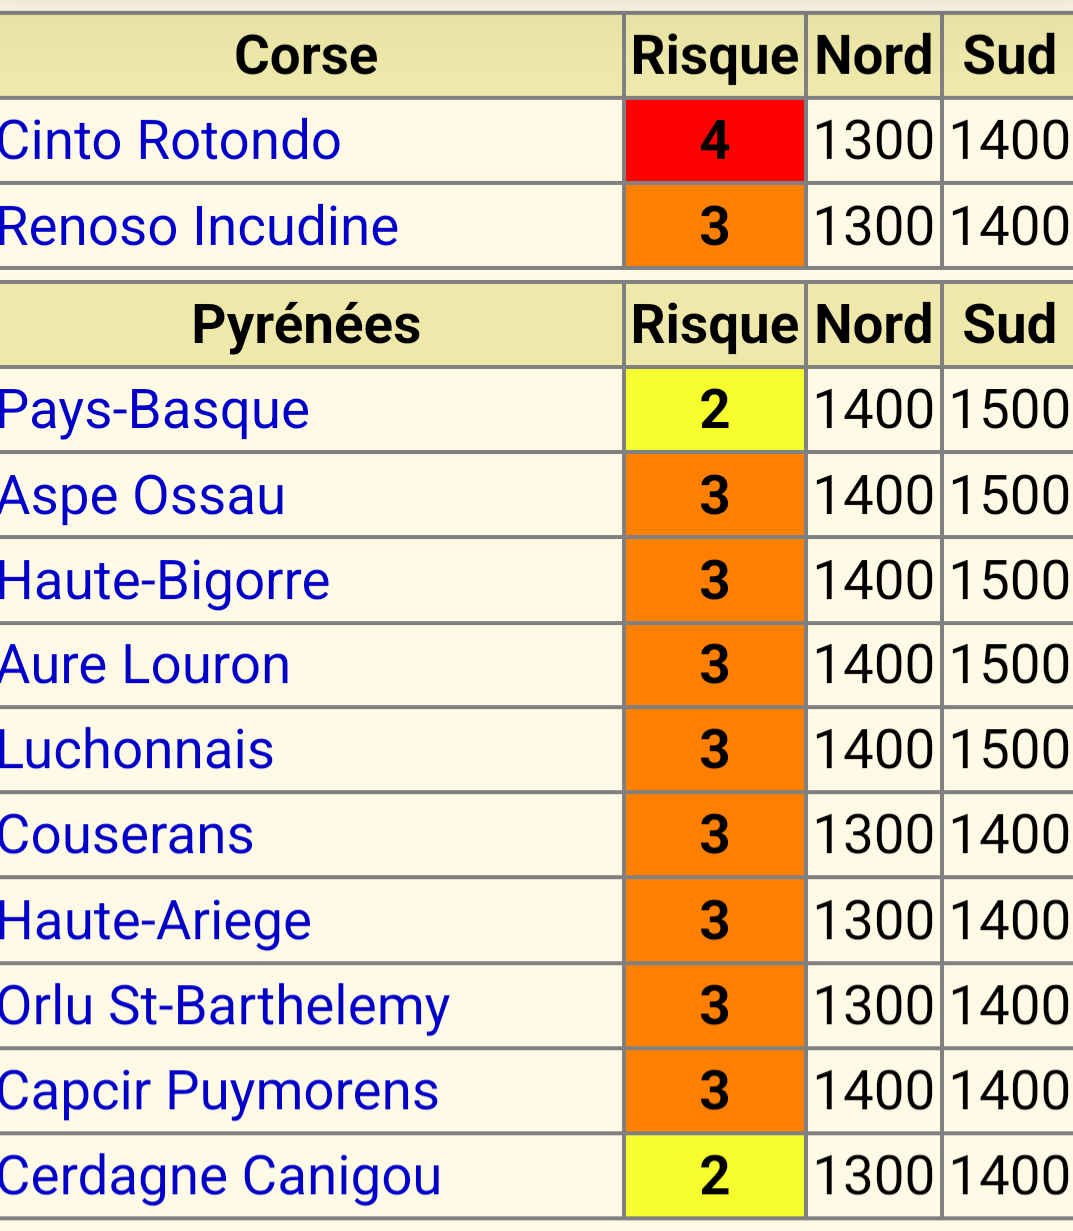Click the orange risk 3 cell for Renoso Incudine
Image resolution: width=1073 pixels, height=1231 pixels.
coord(714,226)
